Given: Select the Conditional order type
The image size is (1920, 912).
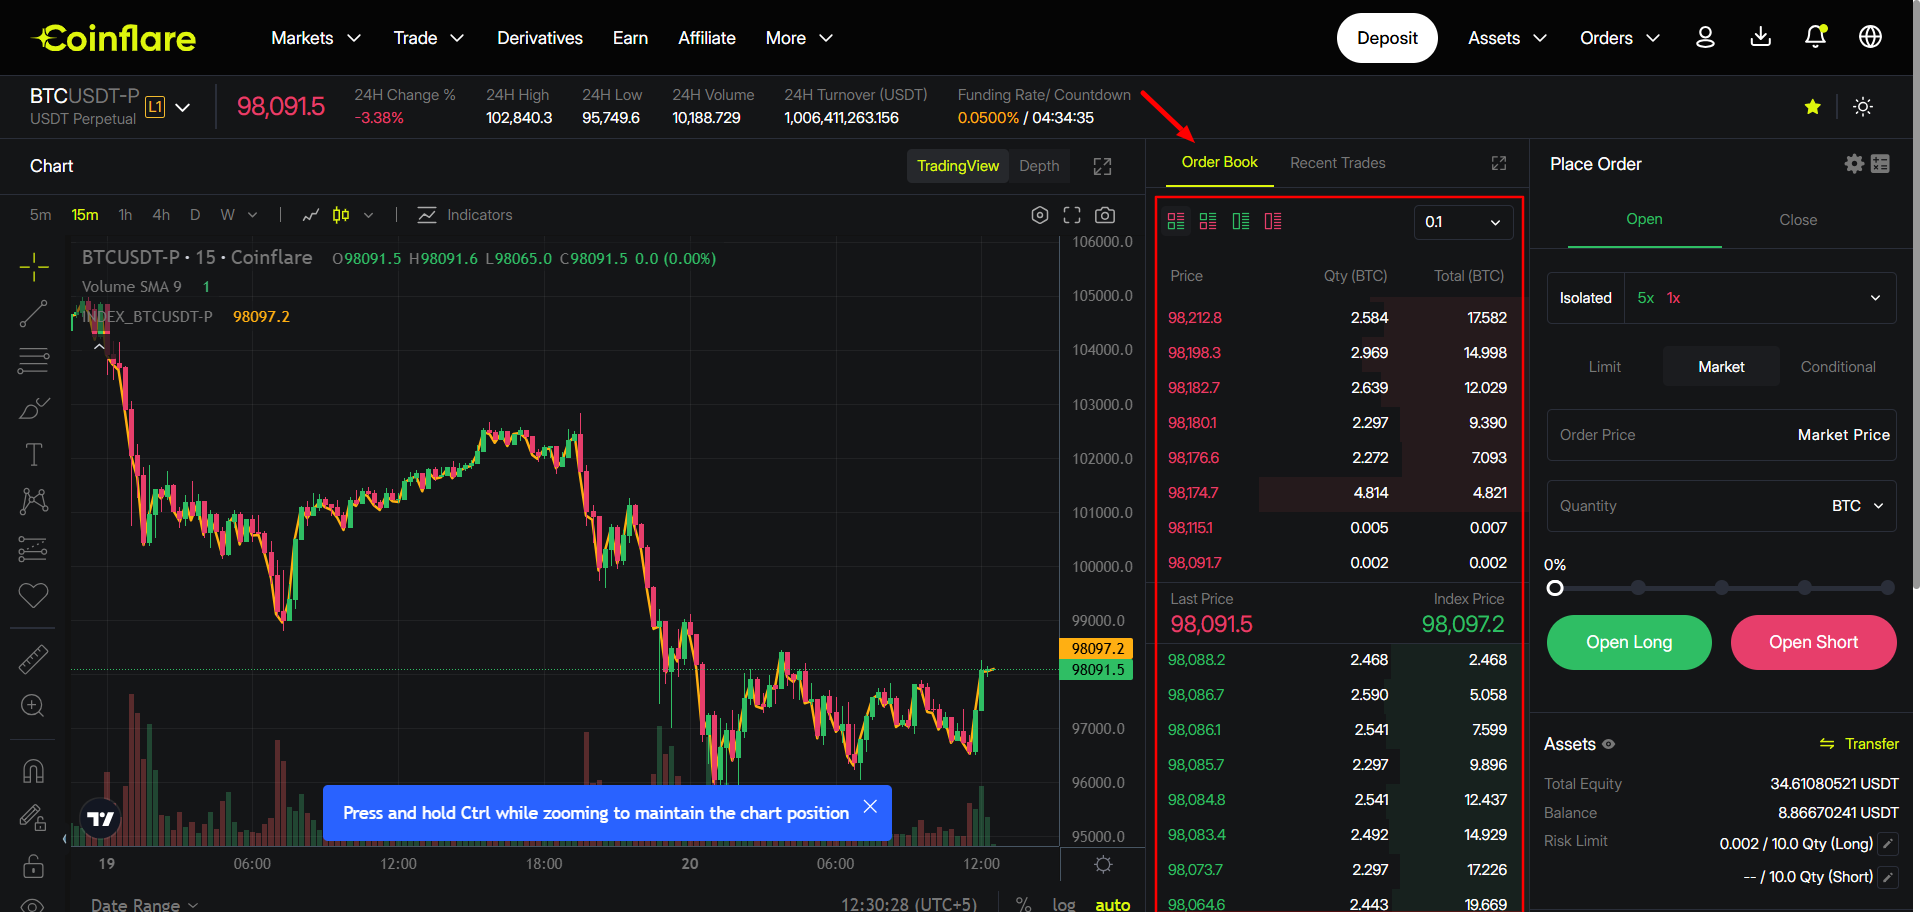Looking at the screenshot, I should (x=1838, y=367).
